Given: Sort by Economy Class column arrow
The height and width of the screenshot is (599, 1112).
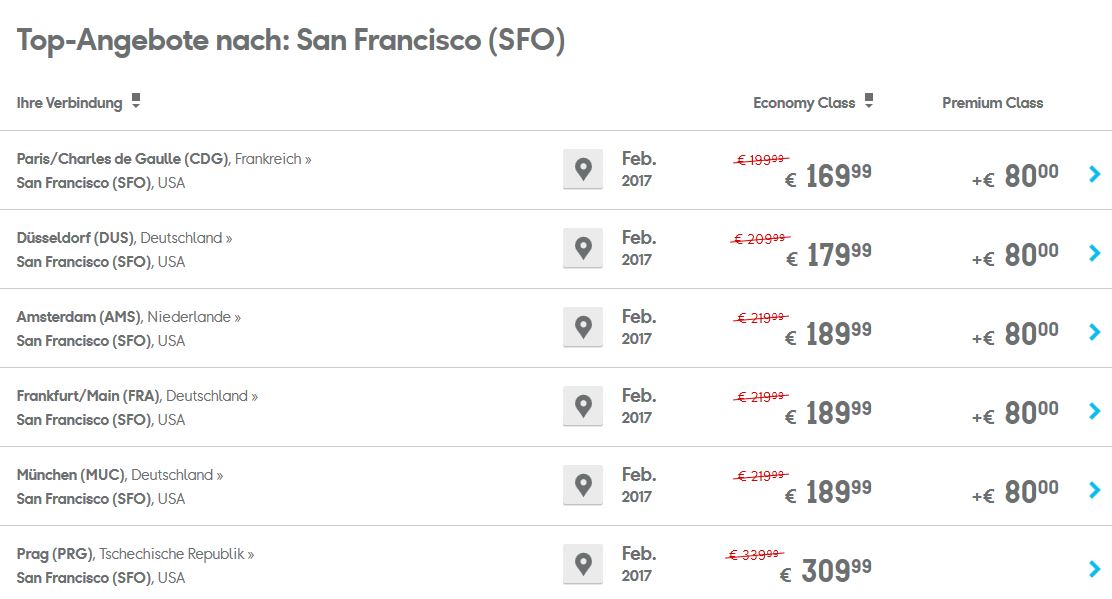Looking at the screenshot, I should (868, 101).
